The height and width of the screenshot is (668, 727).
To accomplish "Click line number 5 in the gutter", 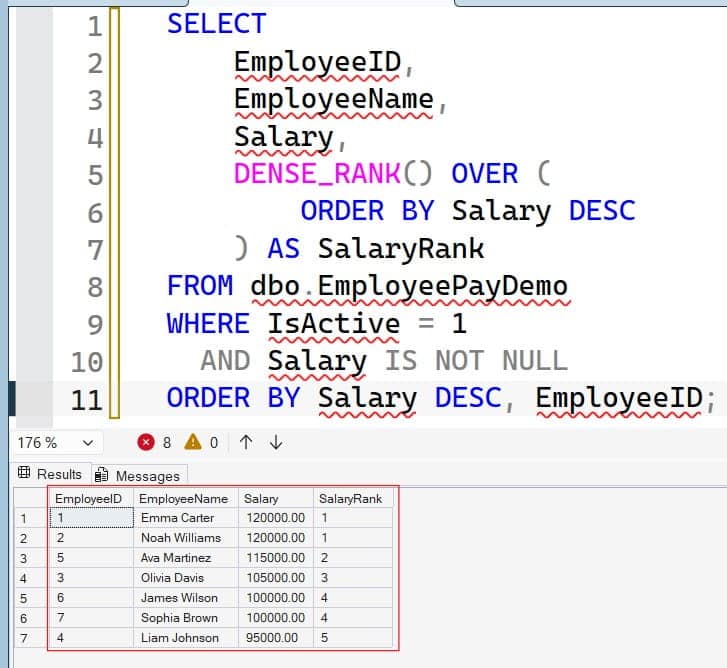I will pyautogui.click(x=95, y=175).
